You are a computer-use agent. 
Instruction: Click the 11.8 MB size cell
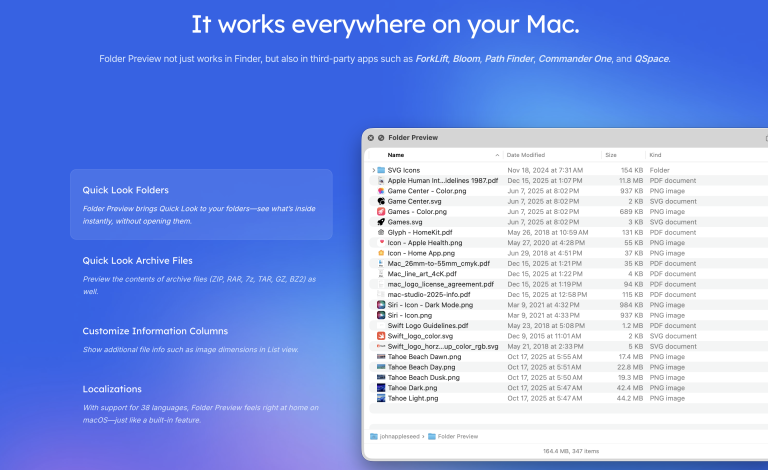click(x=631, y=181)
